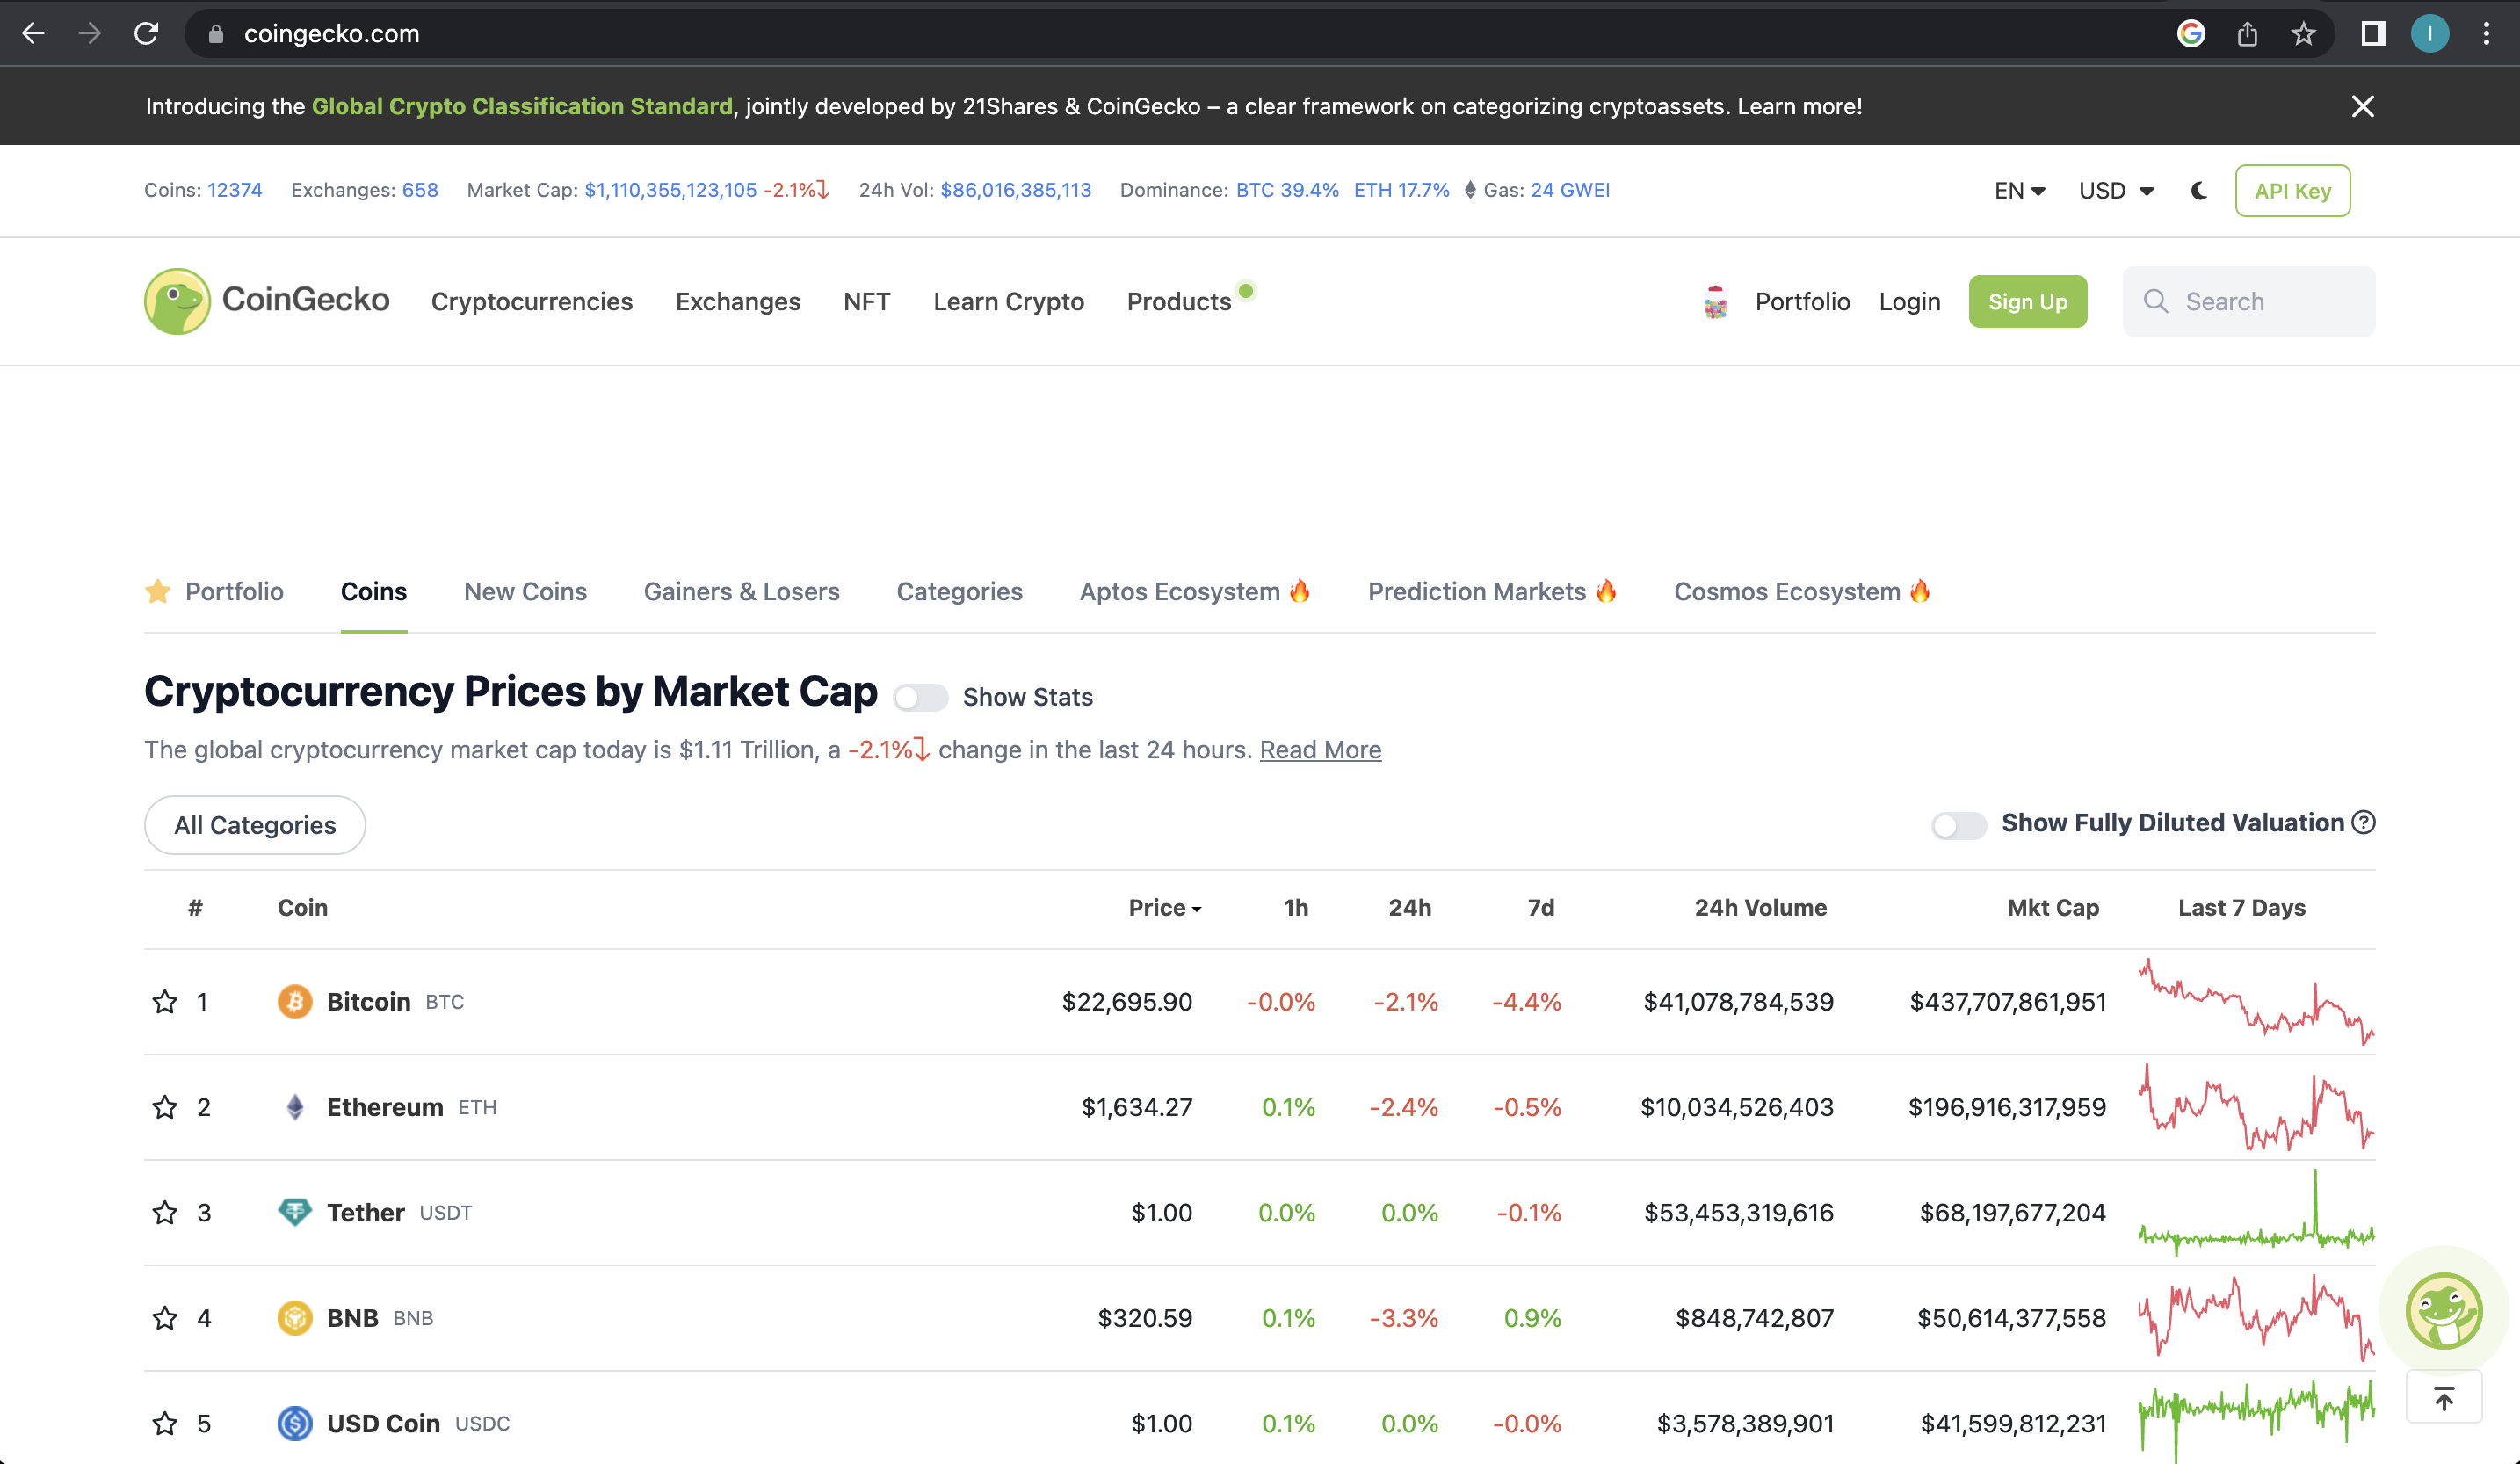2520x1464 pixels.
Task: Open the browser side panel icon
Action: coord(2374,34)
